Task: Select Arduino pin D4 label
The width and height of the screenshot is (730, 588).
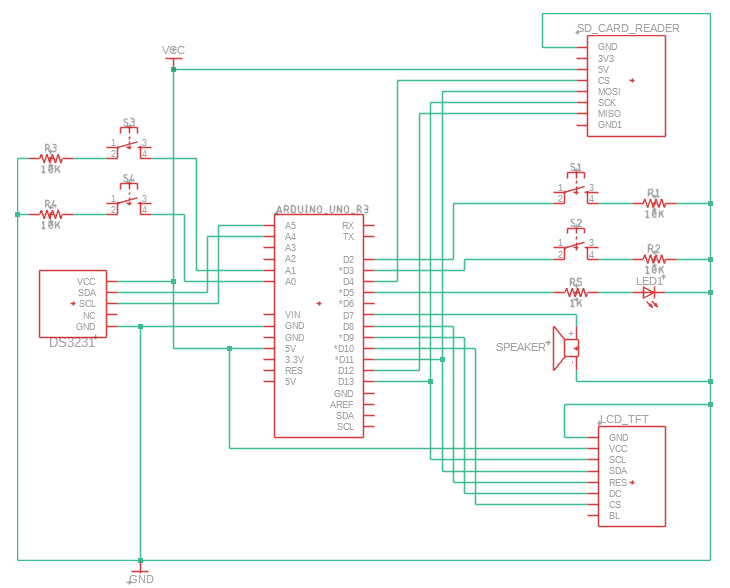Action: click(x=348, y=282)
